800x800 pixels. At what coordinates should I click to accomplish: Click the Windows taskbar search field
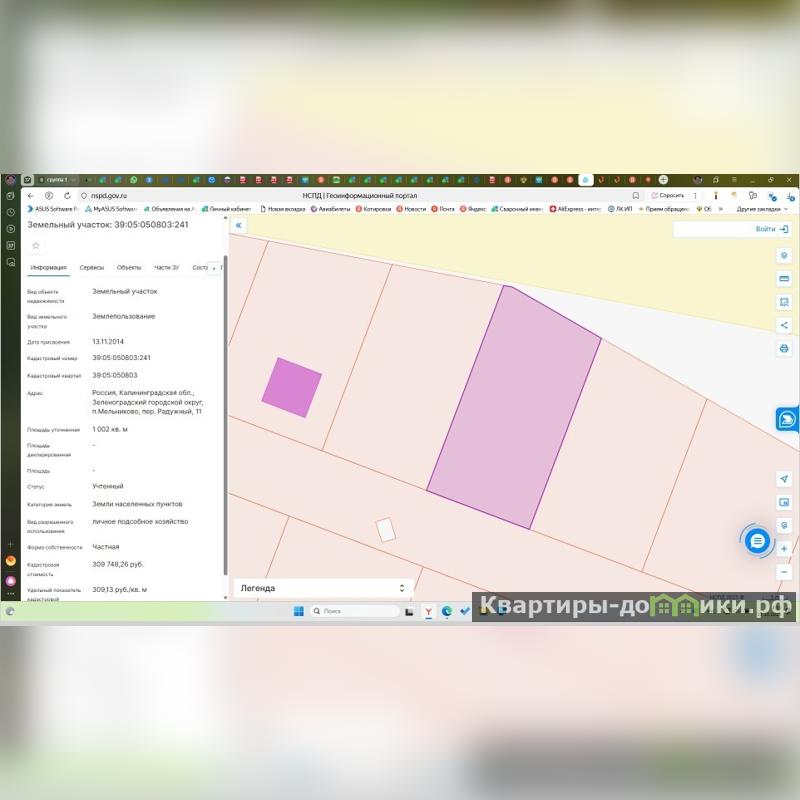pos(355,610)
